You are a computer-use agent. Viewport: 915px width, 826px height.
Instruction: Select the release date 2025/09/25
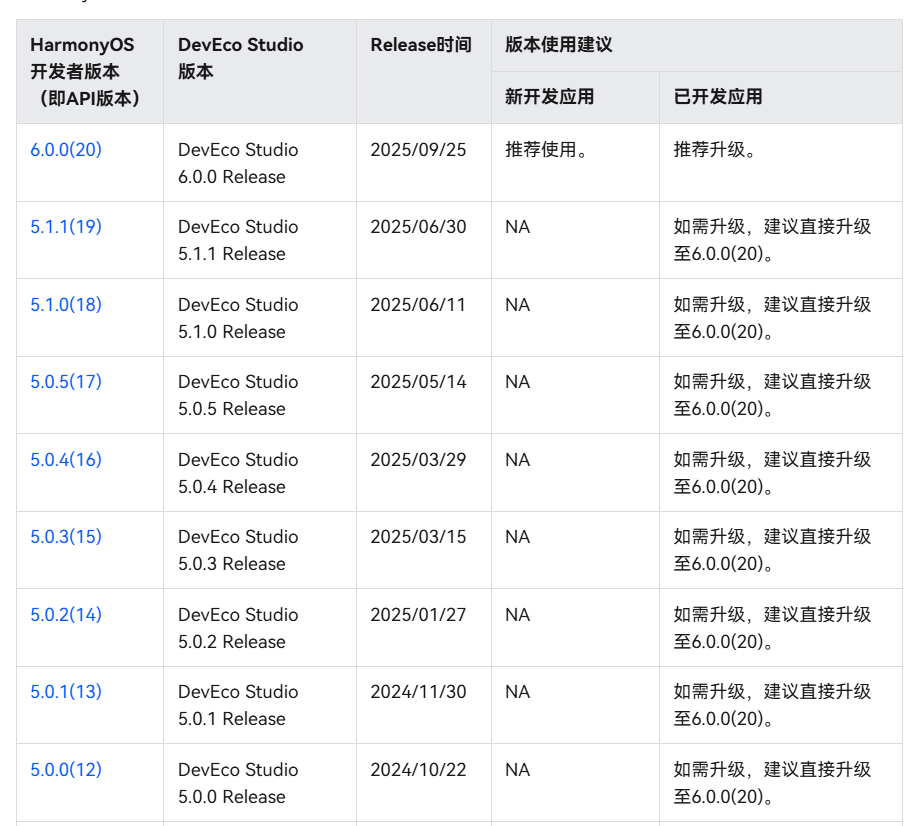coord(418,149)
